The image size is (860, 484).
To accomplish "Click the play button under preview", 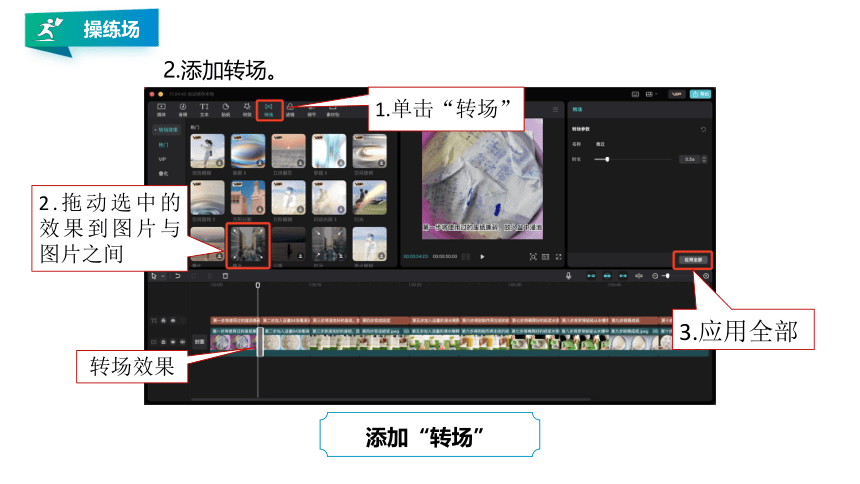I will coord(482,256).
